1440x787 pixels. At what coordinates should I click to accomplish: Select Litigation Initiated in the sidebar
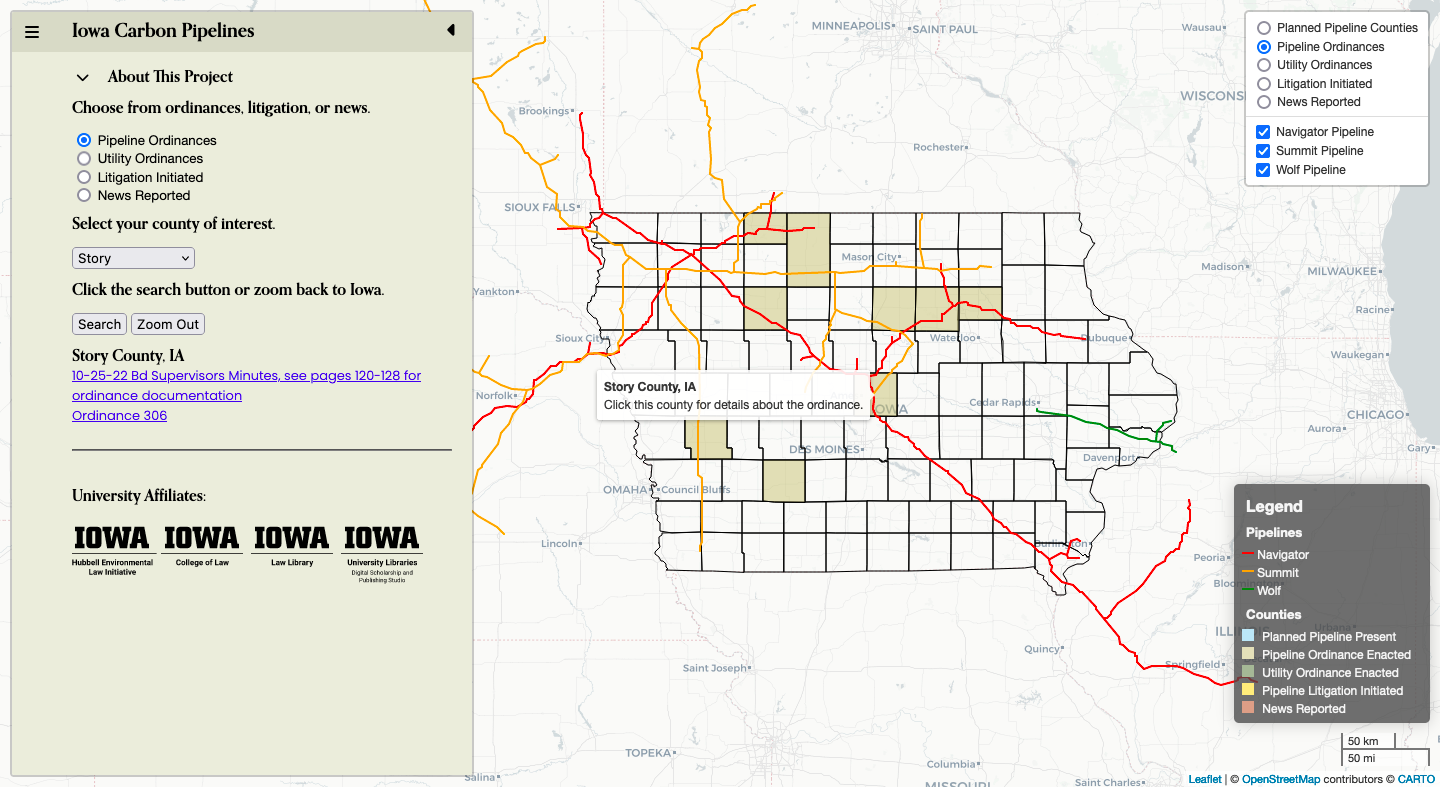coord(84,177)
